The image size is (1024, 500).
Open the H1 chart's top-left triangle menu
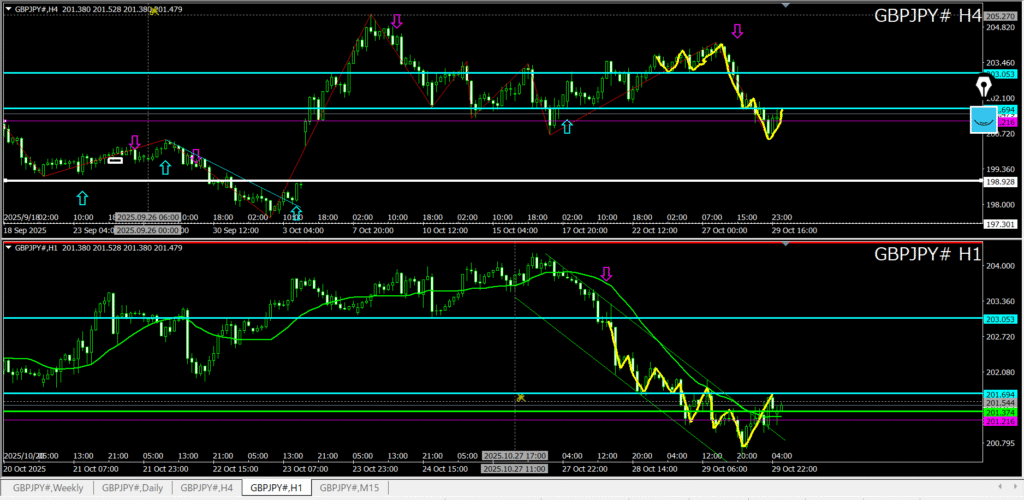click(6, 245)
